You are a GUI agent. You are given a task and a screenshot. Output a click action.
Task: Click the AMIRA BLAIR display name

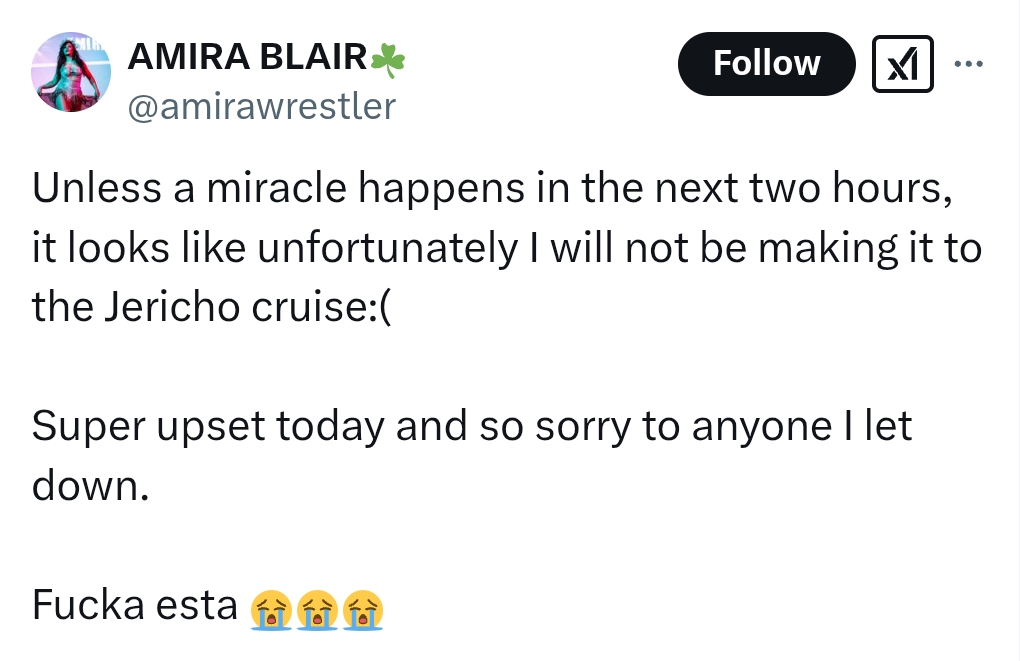point(247,60)
